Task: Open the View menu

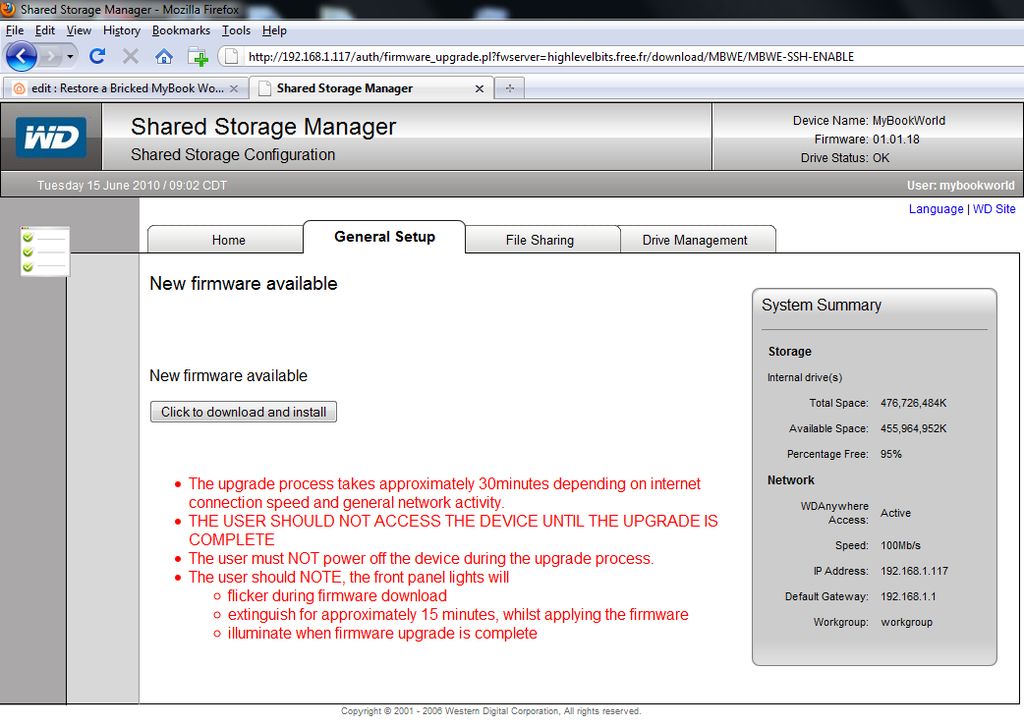Action: pos(78,31)
